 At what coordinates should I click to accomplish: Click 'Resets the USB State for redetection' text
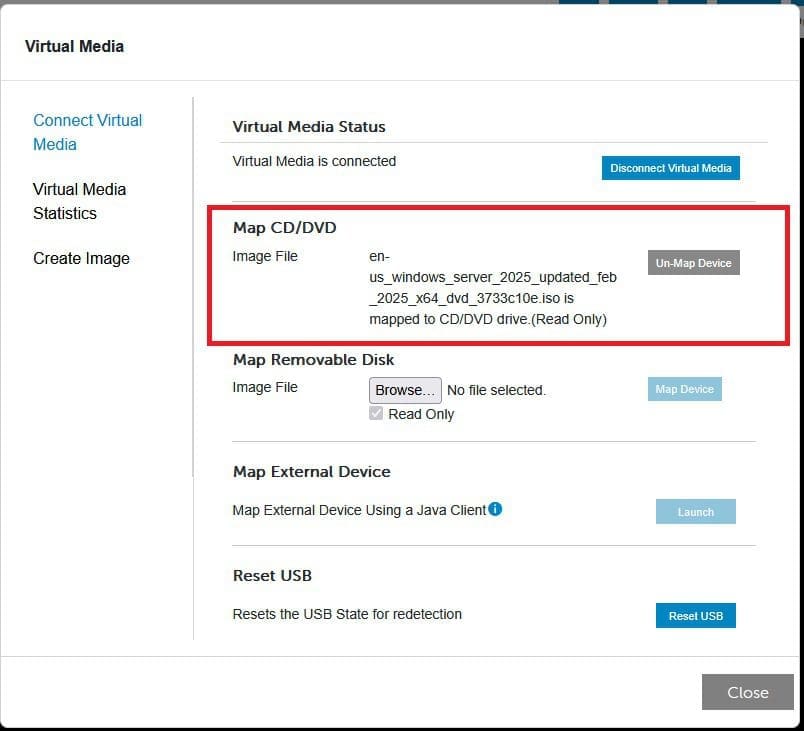click(347, 614)
